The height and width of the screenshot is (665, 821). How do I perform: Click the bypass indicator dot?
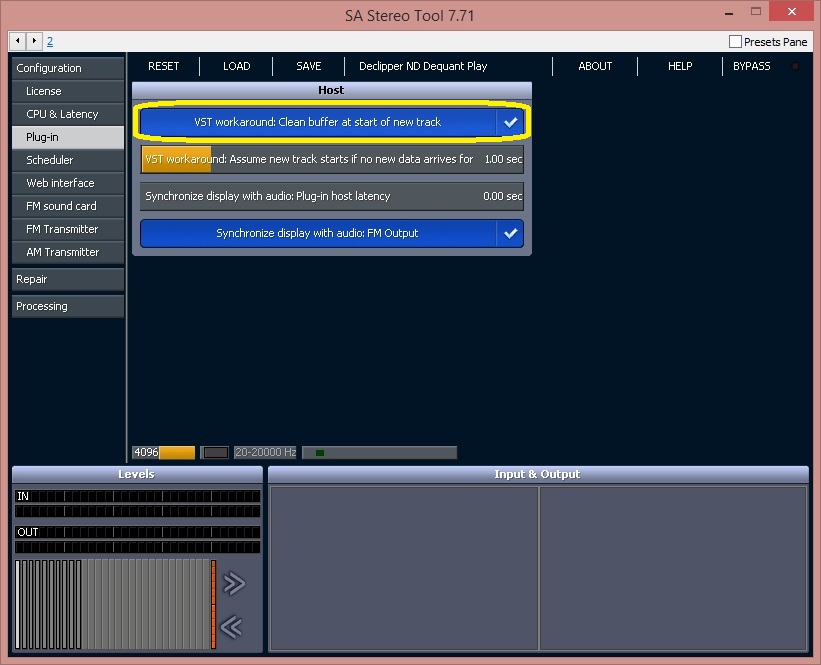795,66
